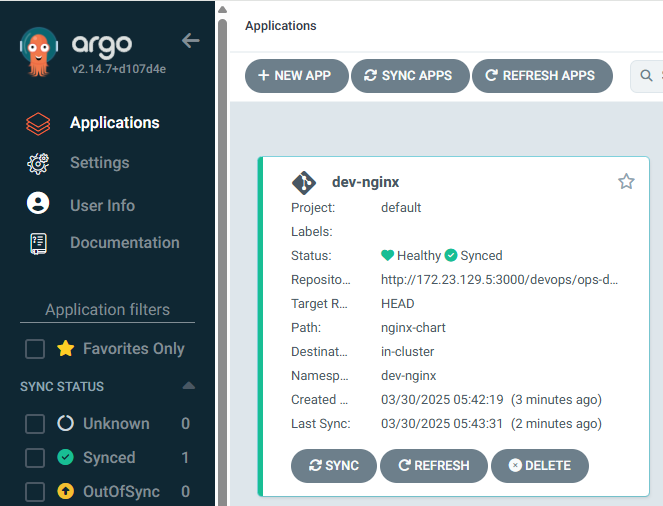Click the dev-nginx git source icon
This screenshot has width=663, height=506.
point(304,183)
